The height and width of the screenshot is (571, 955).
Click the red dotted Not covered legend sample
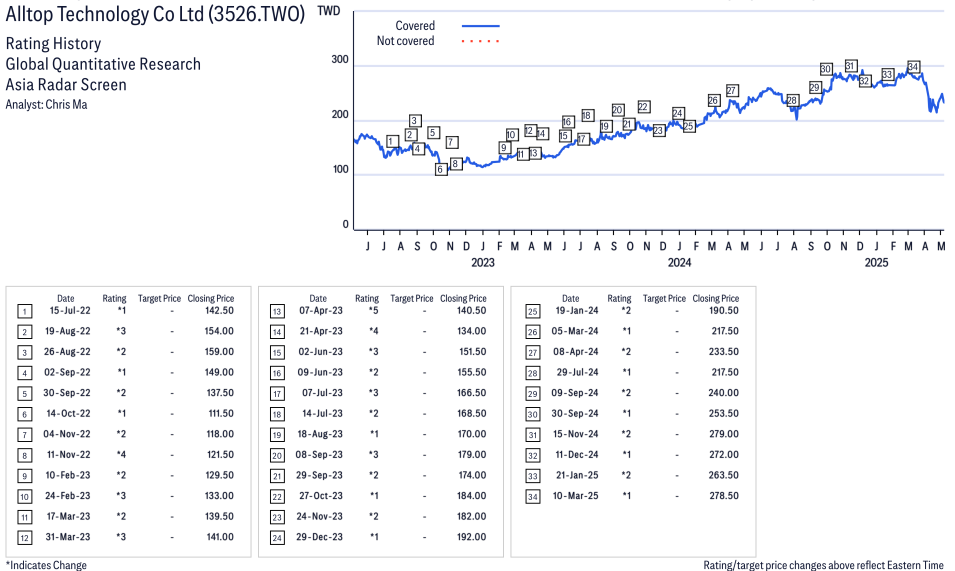coord(481,41)
